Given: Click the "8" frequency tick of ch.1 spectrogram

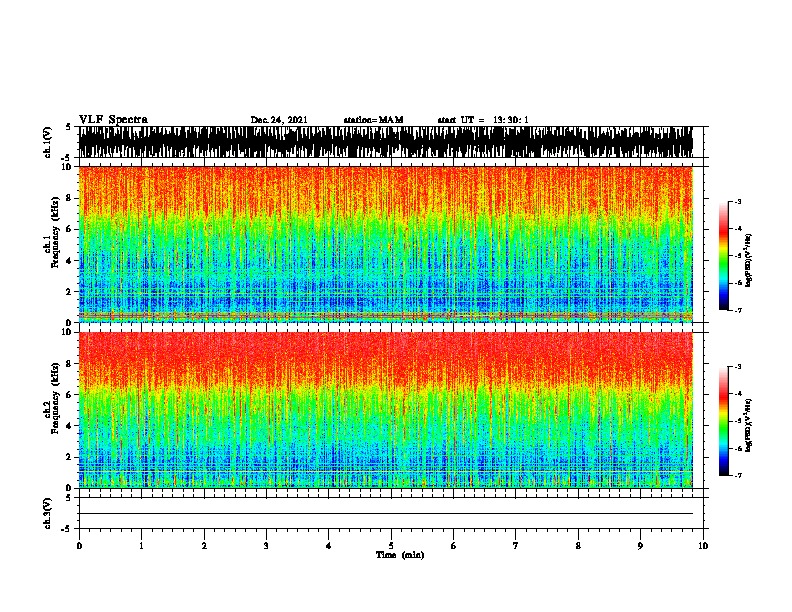Looking at the screenshot, I should coord(70,198).
